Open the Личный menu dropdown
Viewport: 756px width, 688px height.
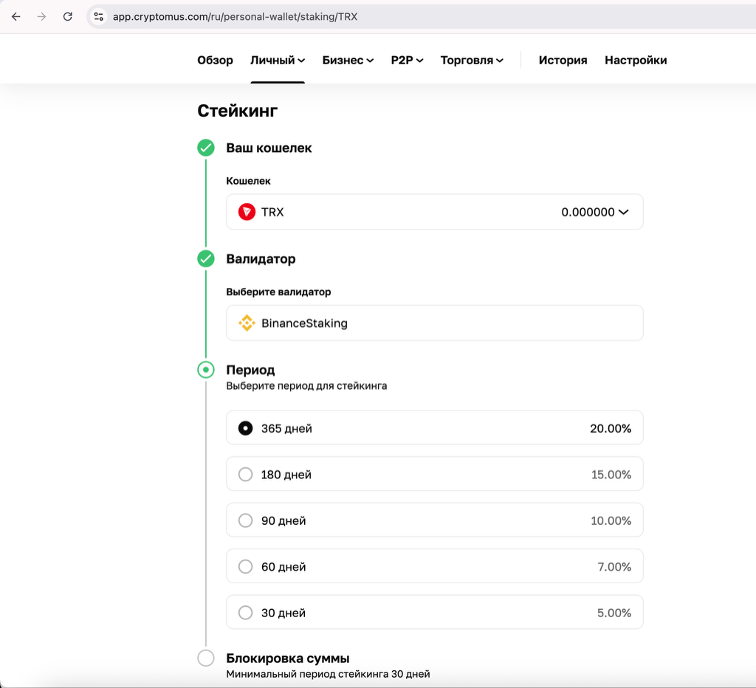(x=277, y=60)
